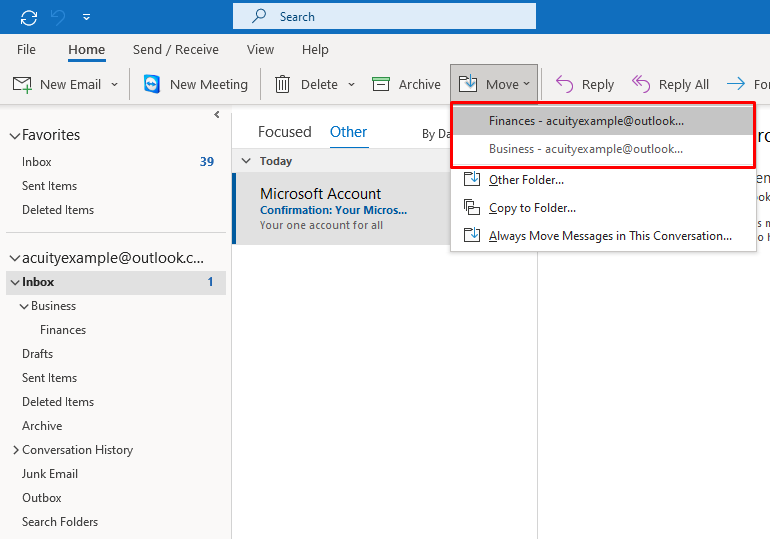Click the Copy to Folder icon

(472, 207)
